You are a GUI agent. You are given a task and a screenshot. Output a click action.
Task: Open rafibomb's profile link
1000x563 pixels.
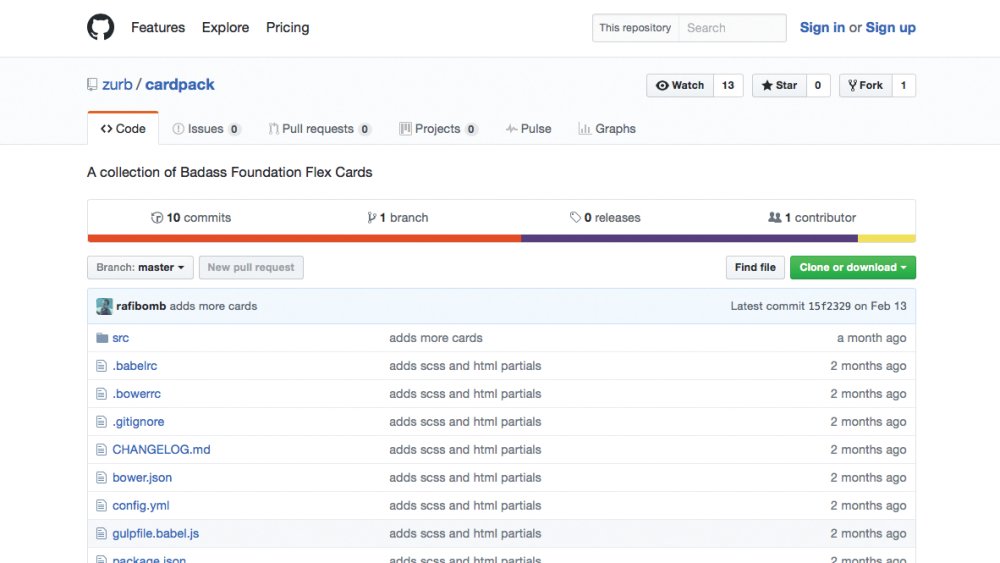(141, 306)
